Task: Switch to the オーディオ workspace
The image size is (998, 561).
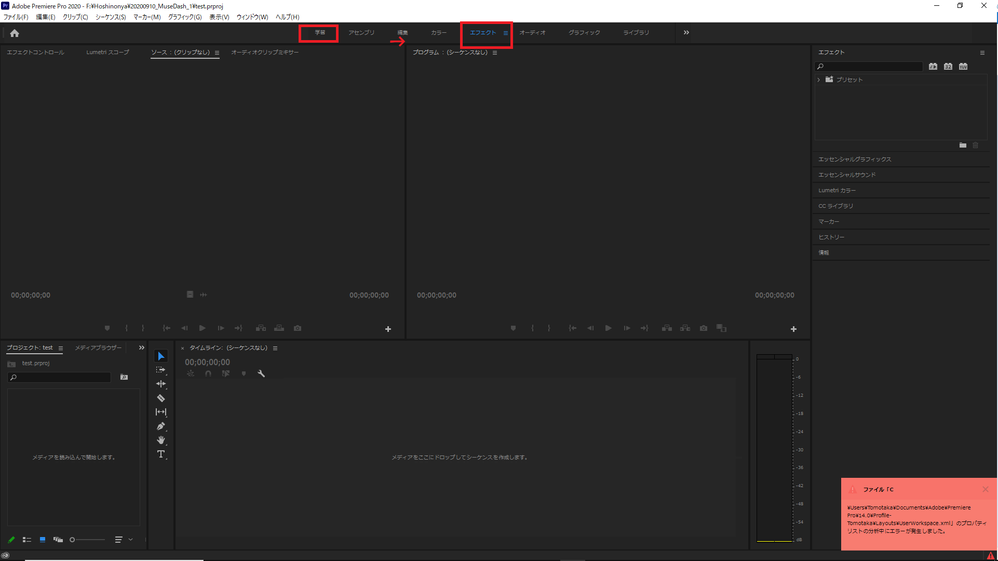Action: coord(532,32)
